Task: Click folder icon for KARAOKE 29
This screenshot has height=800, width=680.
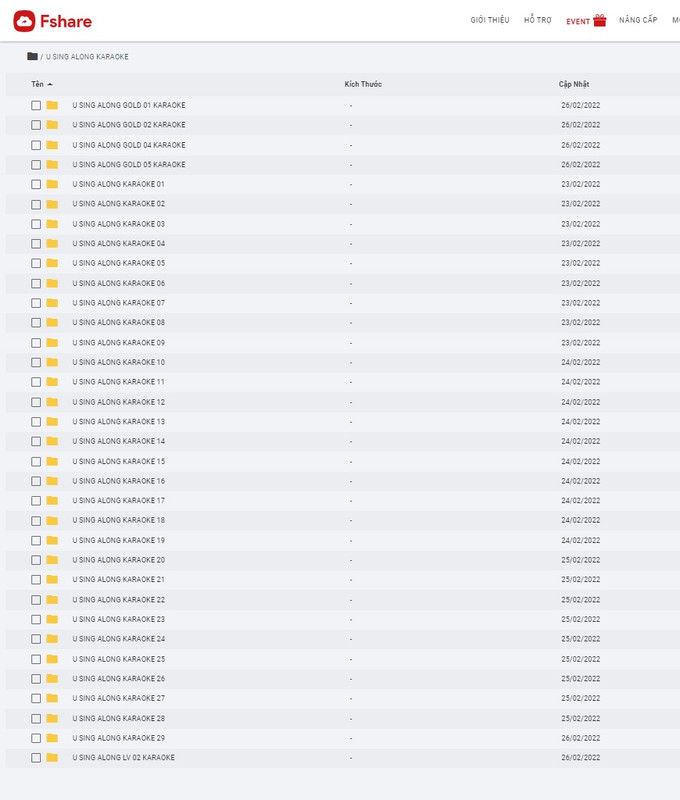Action: (x=52, y=738)
